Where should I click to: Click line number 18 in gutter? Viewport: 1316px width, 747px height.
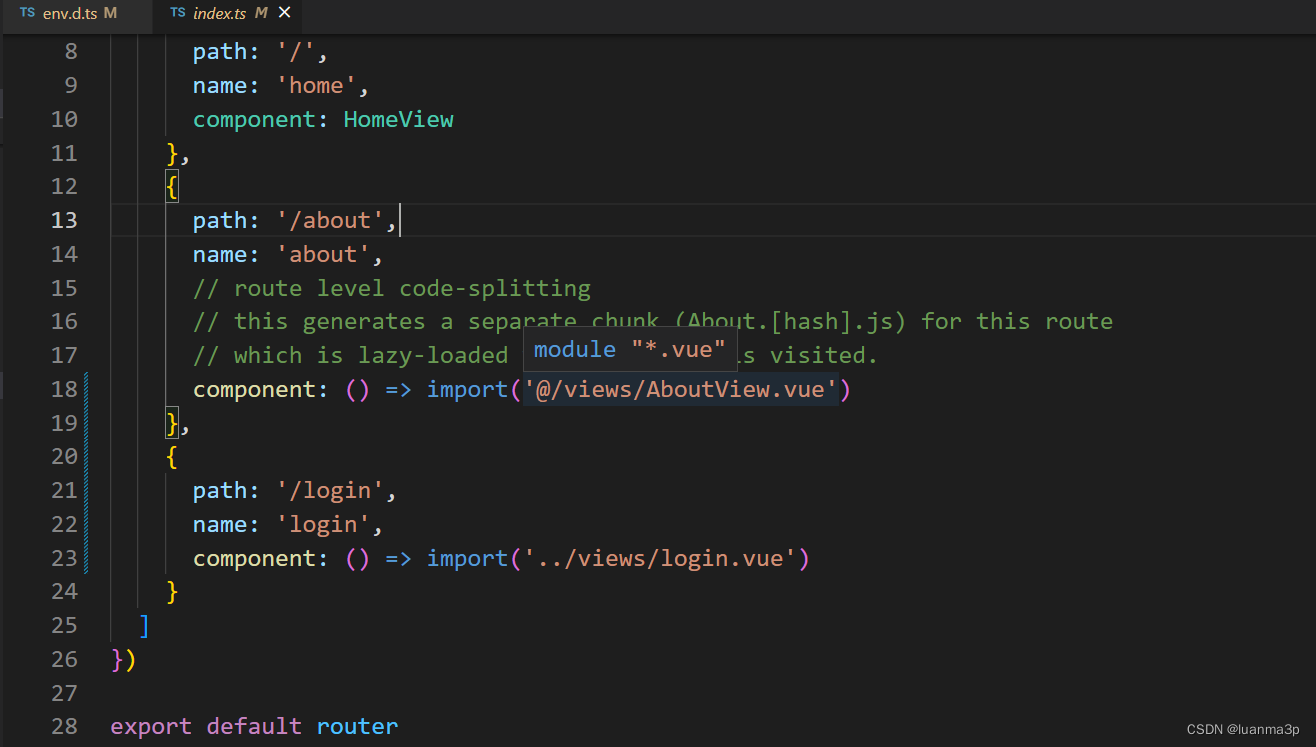pos(64,389)
